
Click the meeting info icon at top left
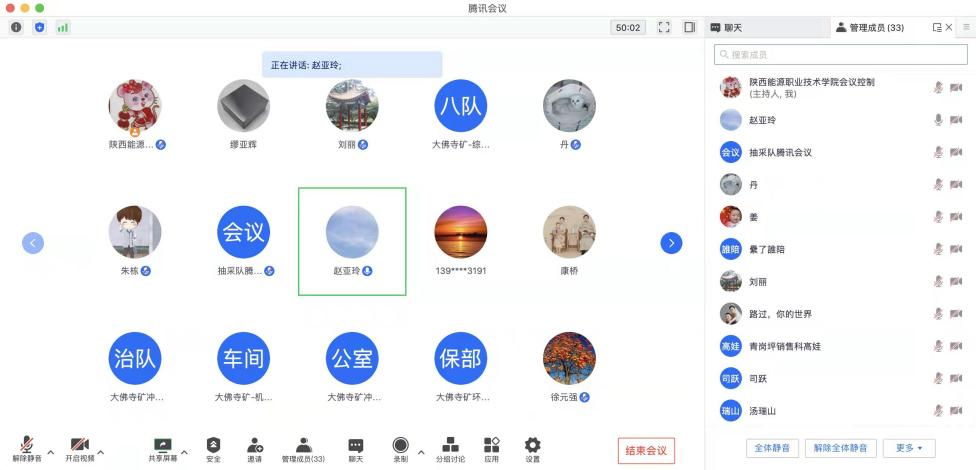[16, 27]
